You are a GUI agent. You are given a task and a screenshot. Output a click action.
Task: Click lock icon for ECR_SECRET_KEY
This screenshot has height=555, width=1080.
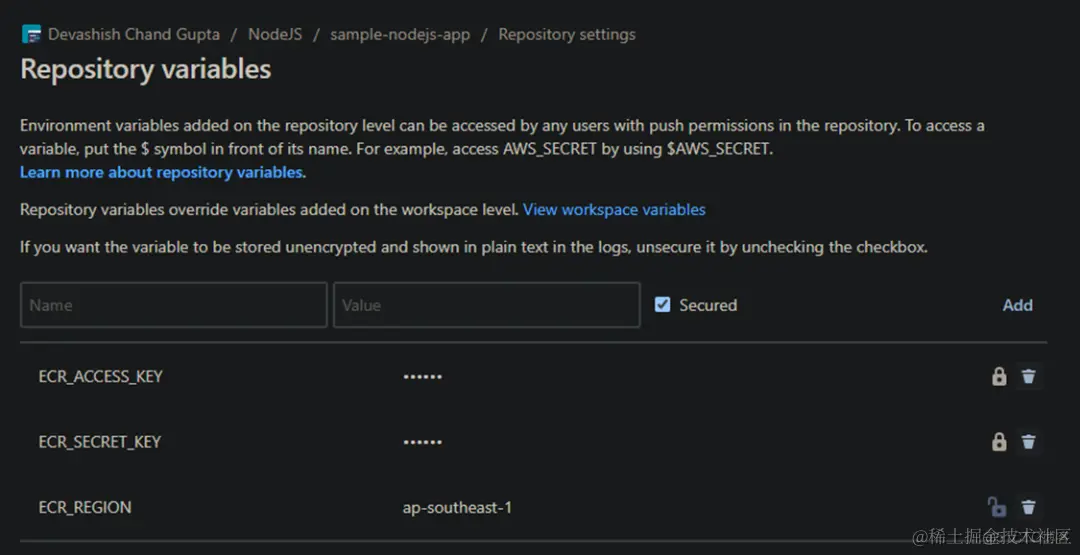click(x=999, y=441)
